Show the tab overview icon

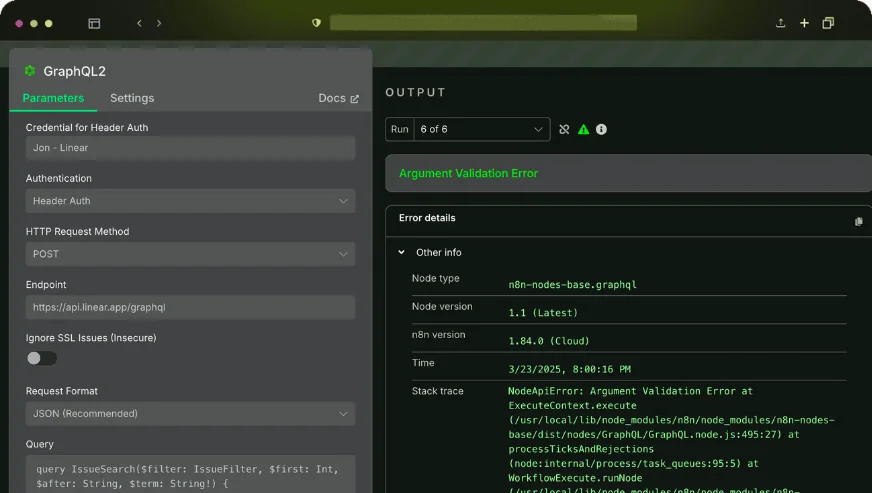[828, 23]
